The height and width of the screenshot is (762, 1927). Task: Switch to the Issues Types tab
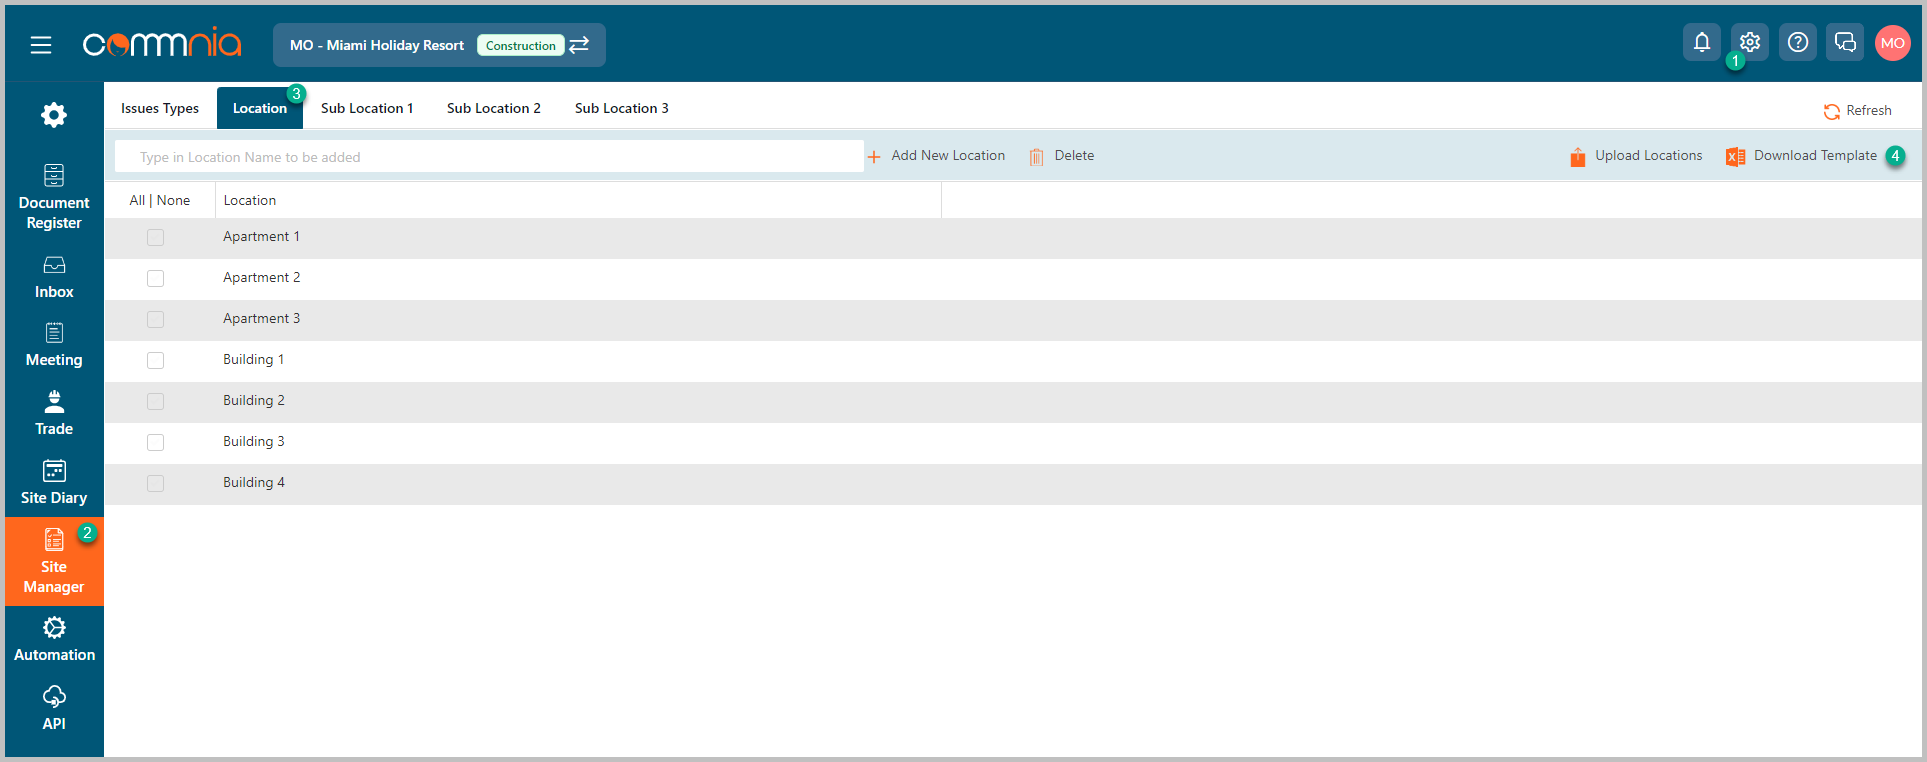tap(160, 109)
